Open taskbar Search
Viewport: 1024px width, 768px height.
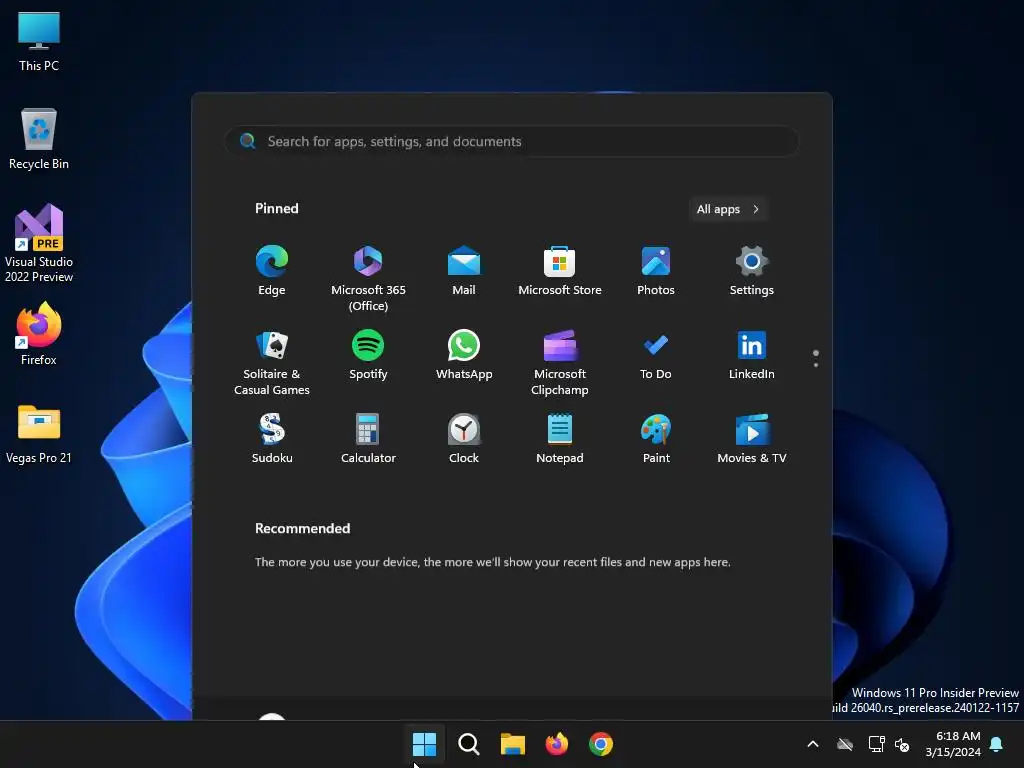click(468, 744)
